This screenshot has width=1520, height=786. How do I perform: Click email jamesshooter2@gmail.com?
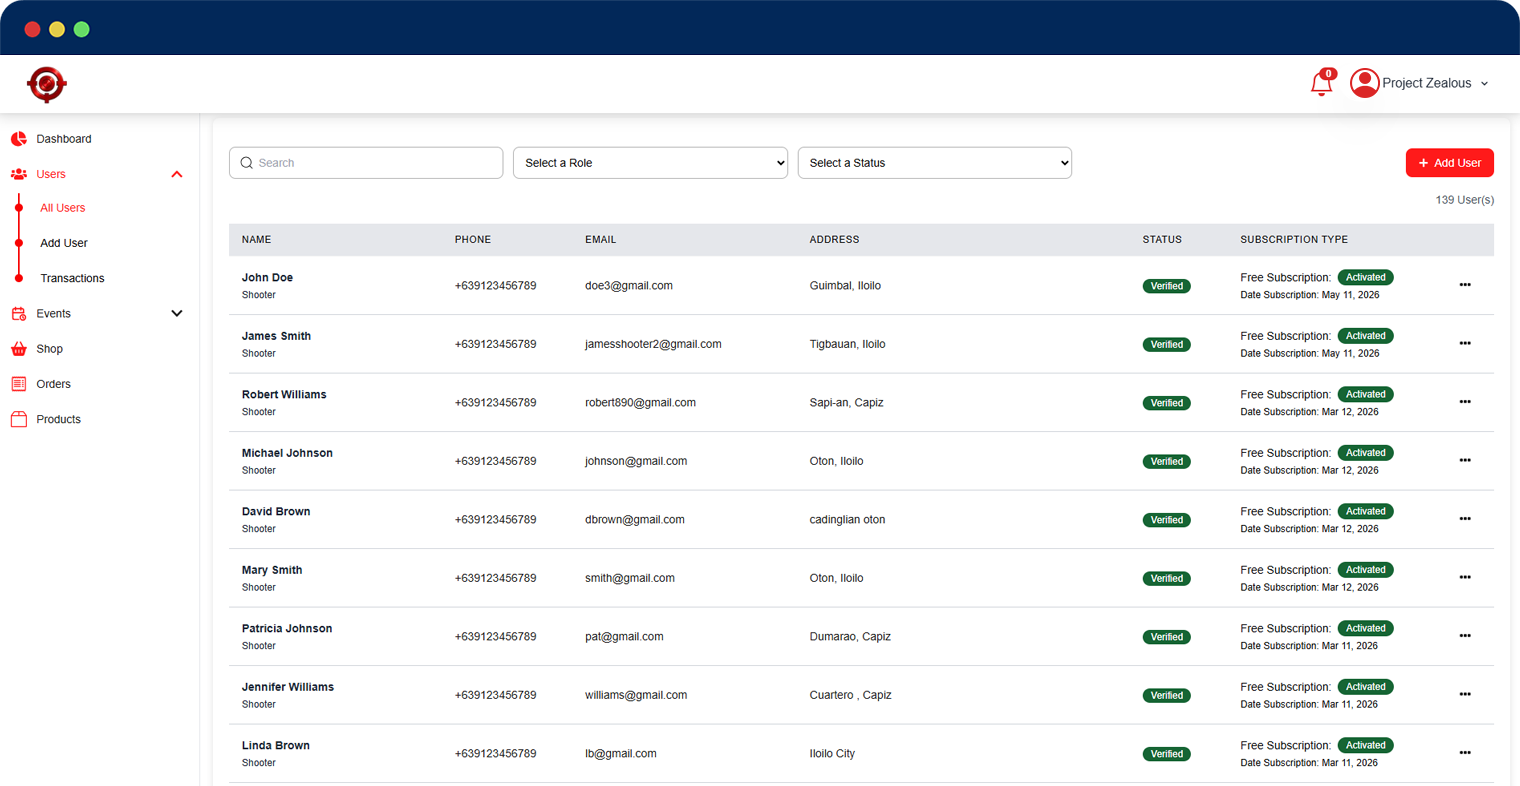(x=653, y=344)
